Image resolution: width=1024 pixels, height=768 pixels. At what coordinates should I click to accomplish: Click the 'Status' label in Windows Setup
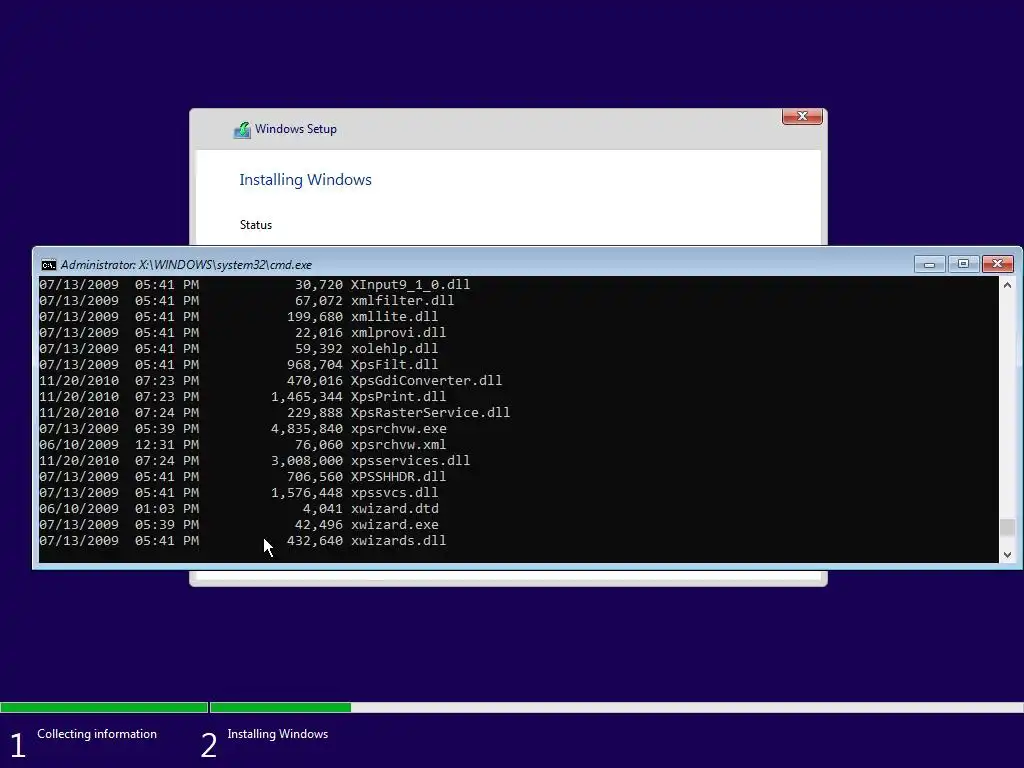pyautogui.click(x=255, y=225)
